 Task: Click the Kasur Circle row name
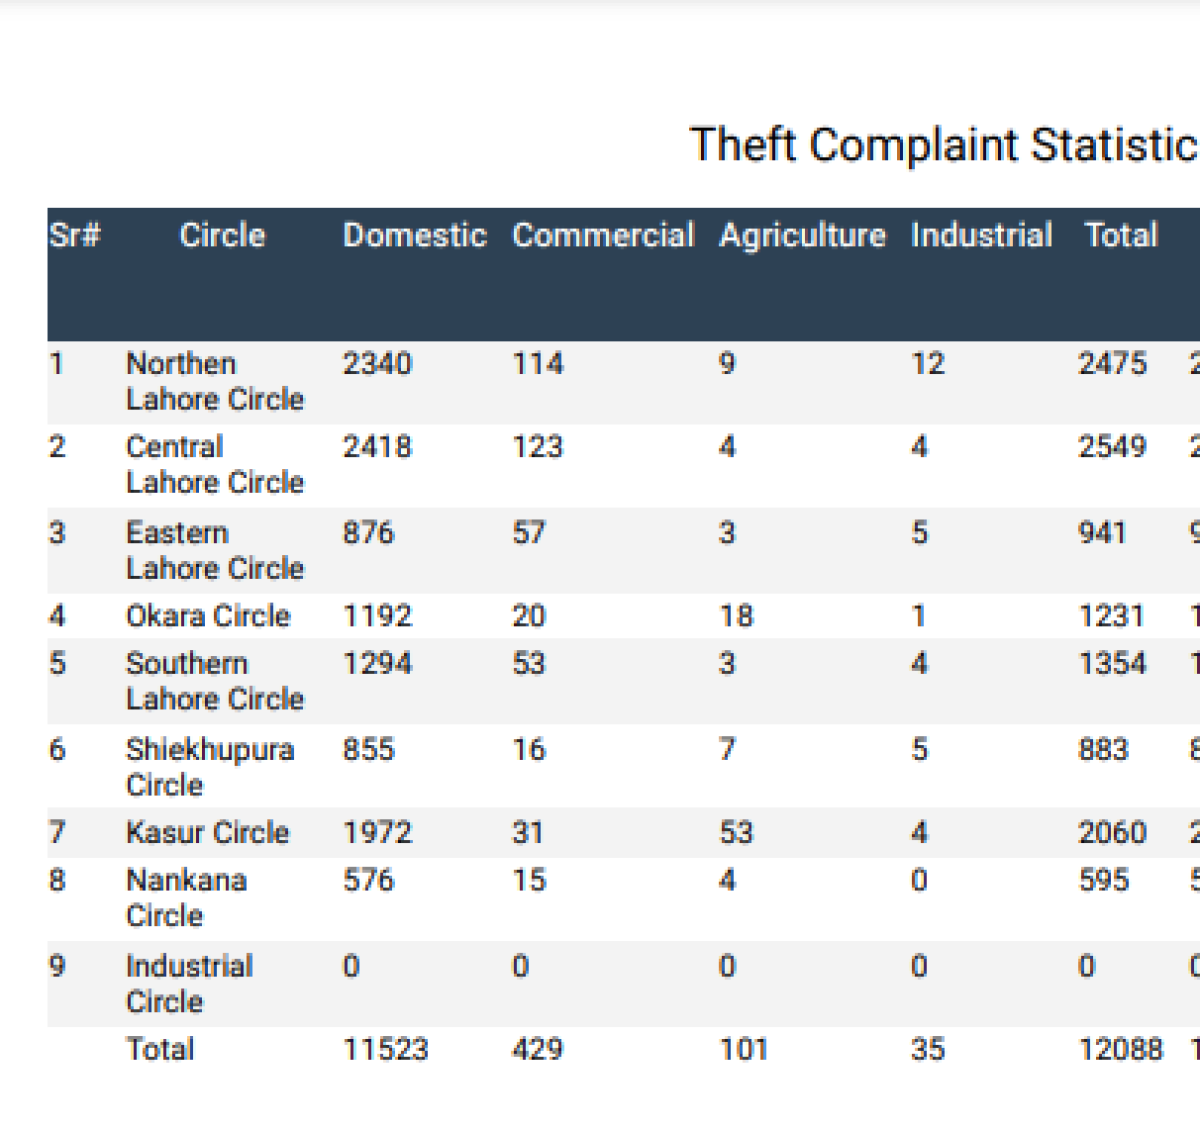click(207, 832)
